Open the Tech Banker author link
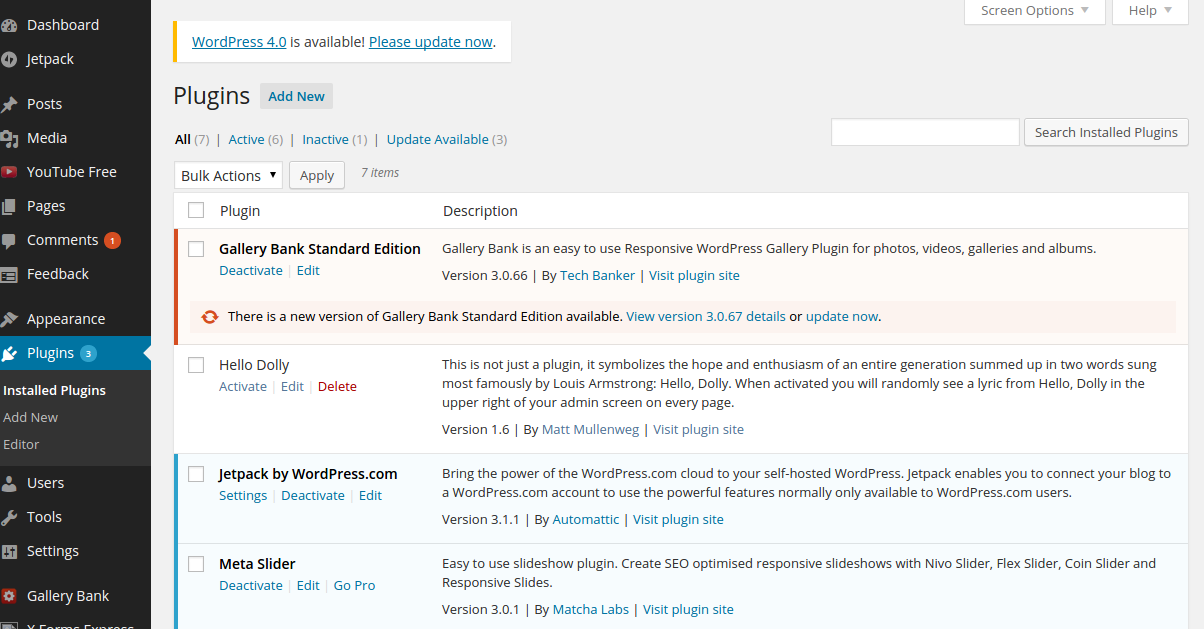 pyautogui.click(x=597, y=275)
